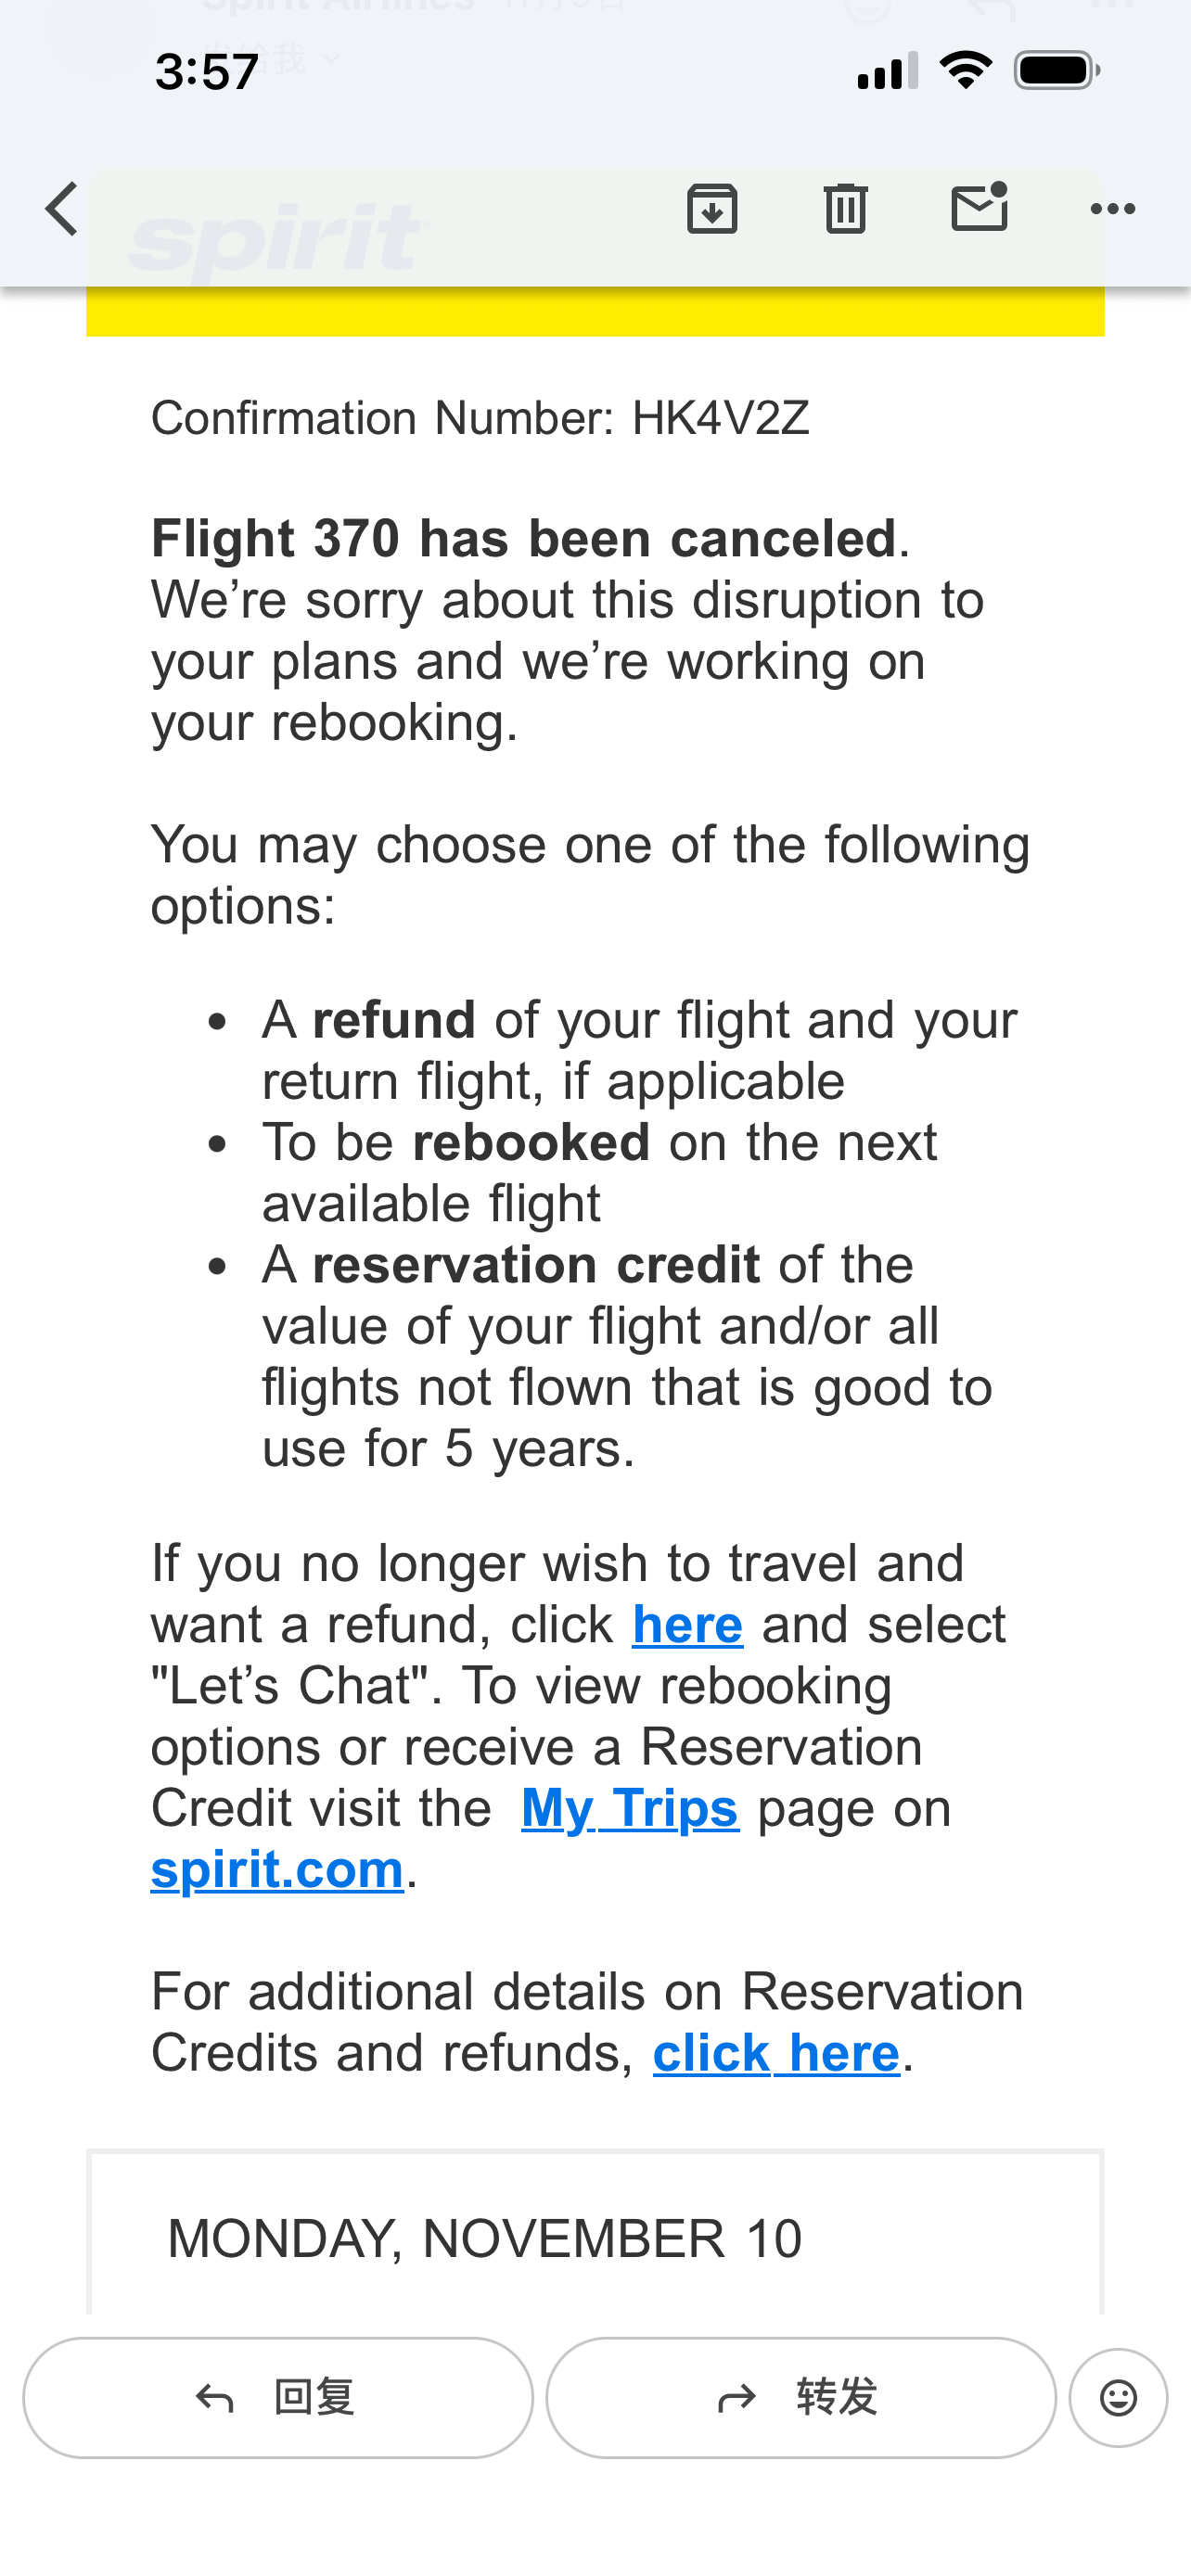Tap the MONDAY, NOVEMBER 10 date card

[485, 2238]
